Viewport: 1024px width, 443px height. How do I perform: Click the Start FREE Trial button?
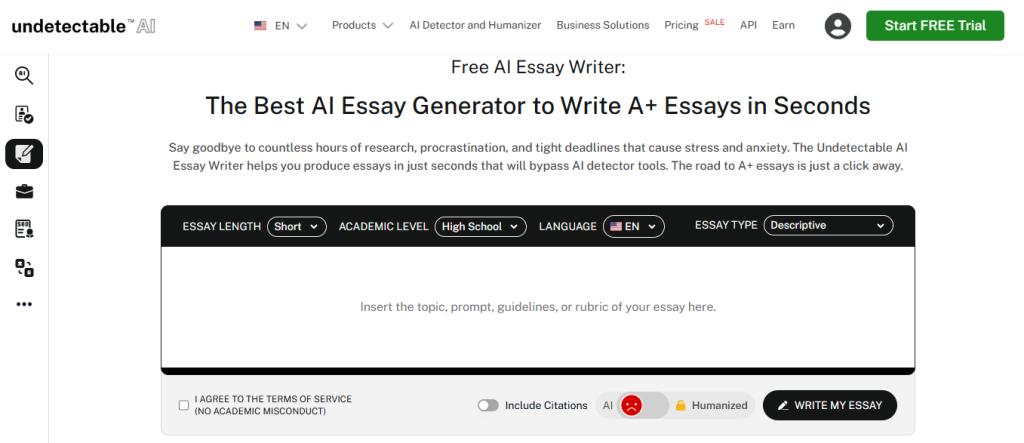pyautogui.click(x=935, y=25)
